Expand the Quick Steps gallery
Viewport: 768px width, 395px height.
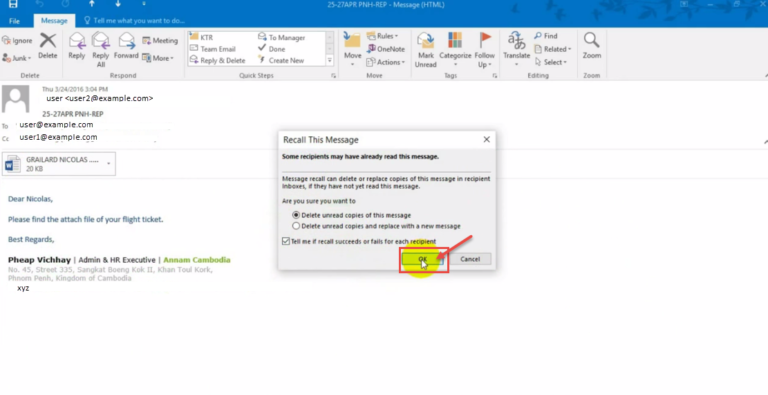pyautogui.click(x=330, y=60)
